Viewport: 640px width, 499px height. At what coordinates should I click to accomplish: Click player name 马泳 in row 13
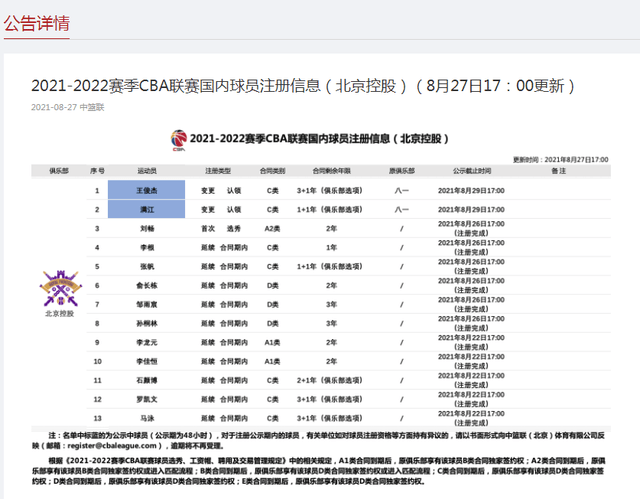(x=147, y=418)
